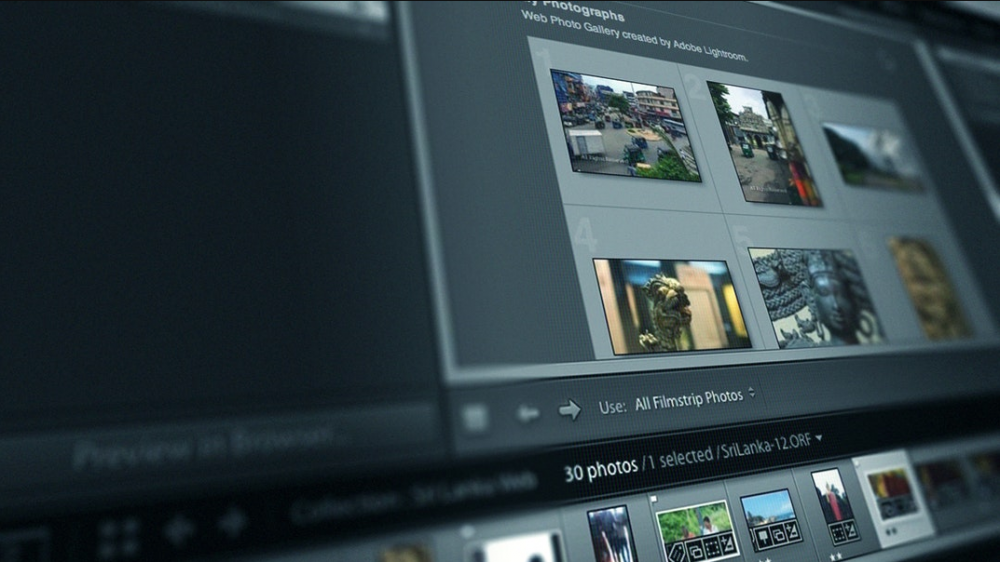Click collection badge on green garden thumbnail
This screenshot has width=1000, height=562.
pyautogui.click(x=696, y=549)
